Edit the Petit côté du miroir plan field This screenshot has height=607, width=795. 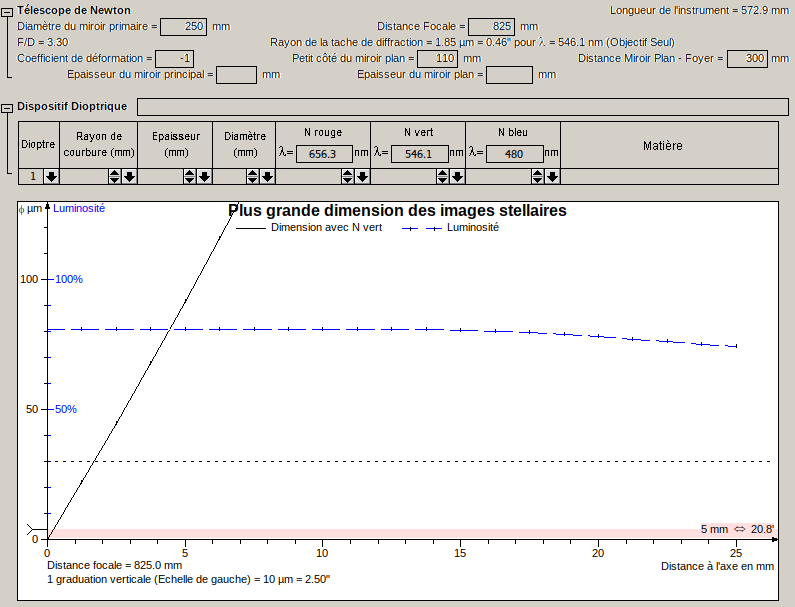(x=438, y=59)
